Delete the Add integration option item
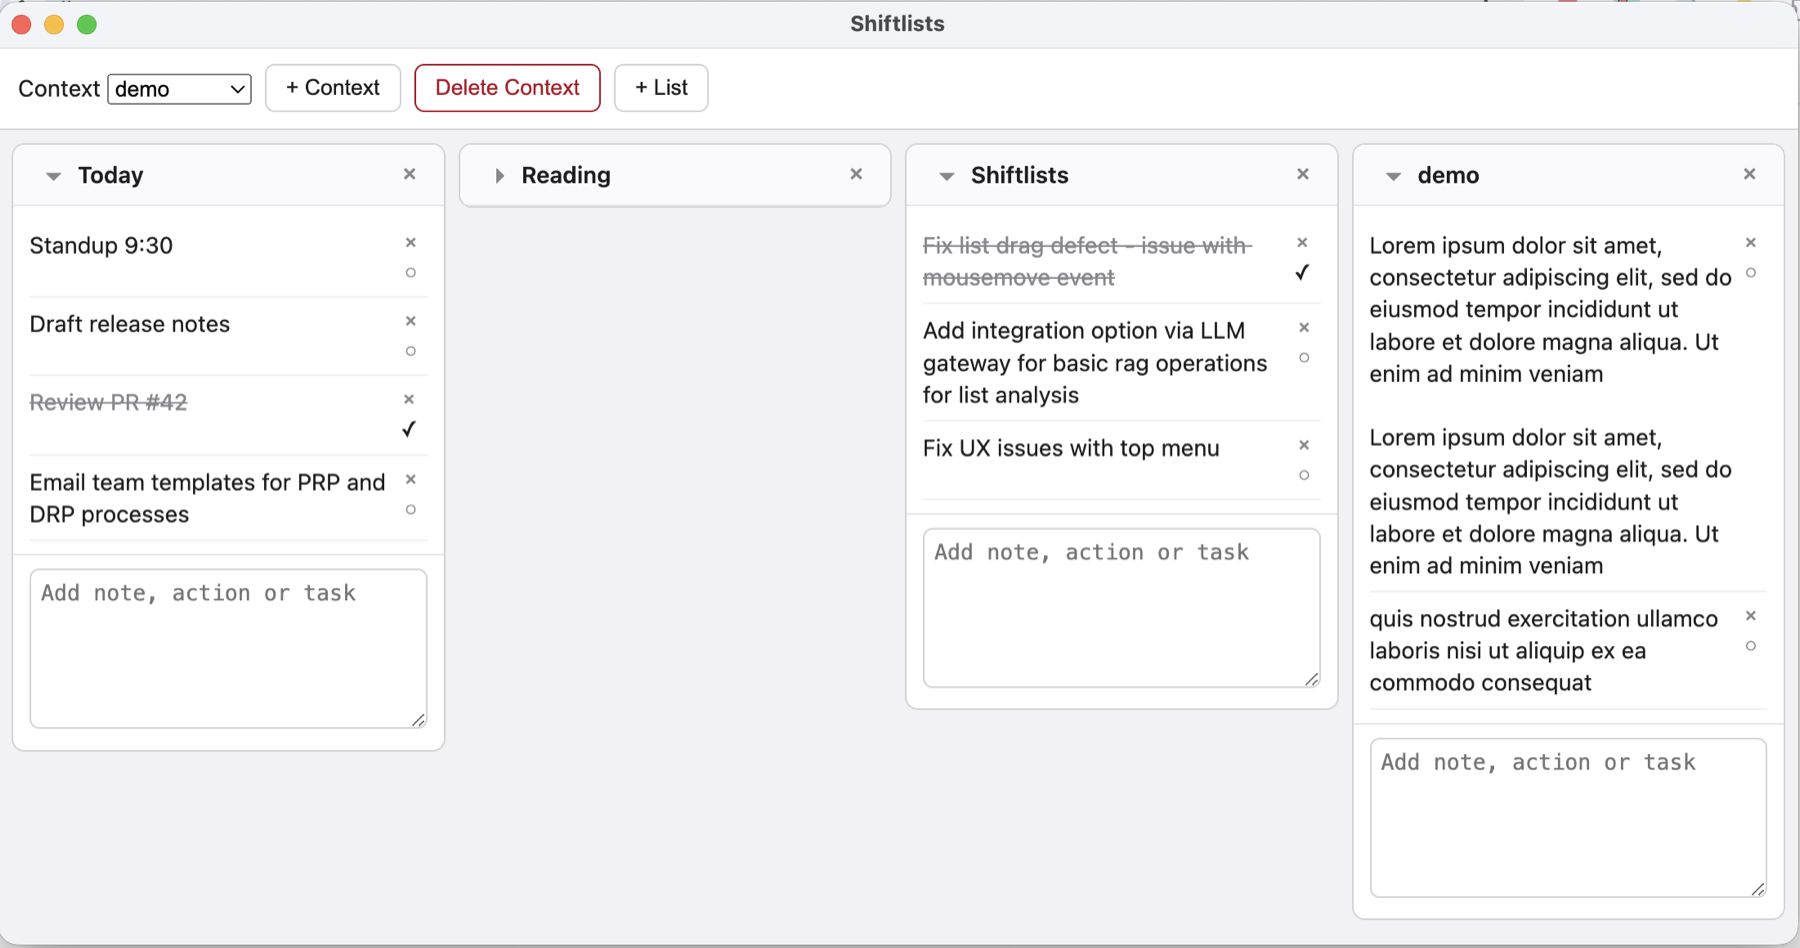Viewport: 1800px width, 948px height. (x=1304, y=328)
